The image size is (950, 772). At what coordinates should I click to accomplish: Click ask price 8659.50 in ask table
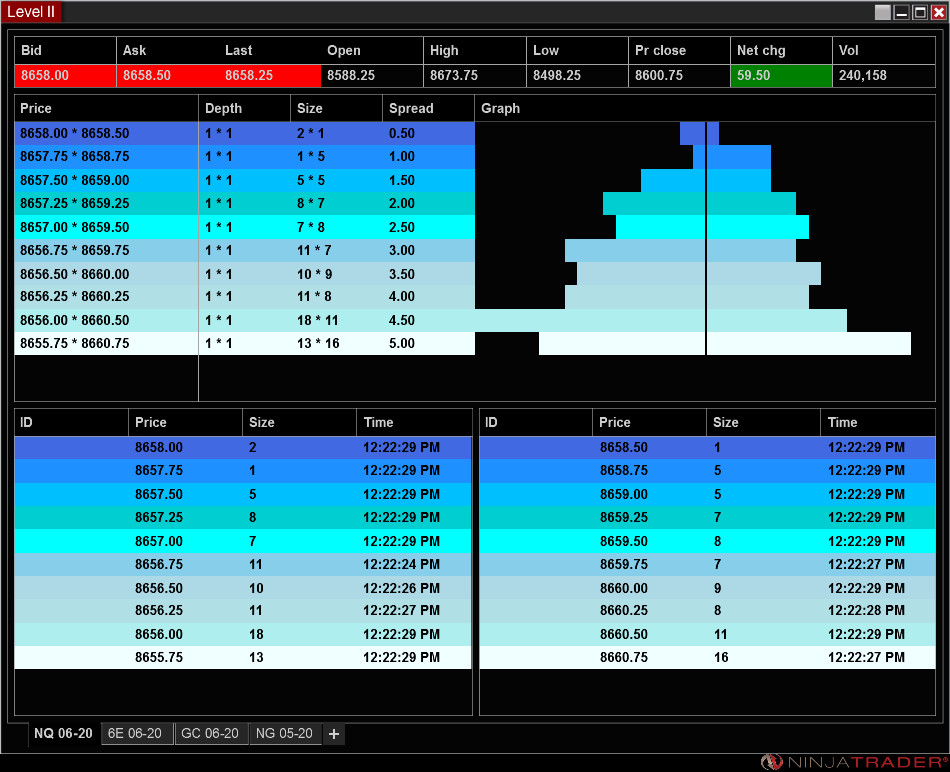(x=623, y=541)
